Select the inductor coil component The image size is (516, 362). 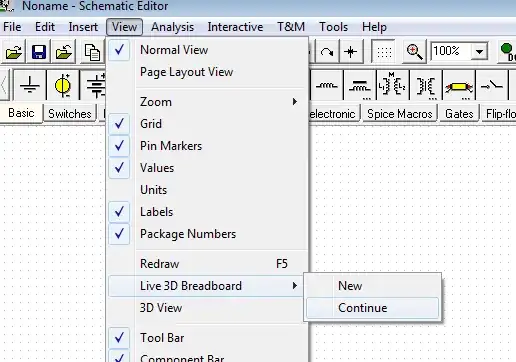[327, 86]
